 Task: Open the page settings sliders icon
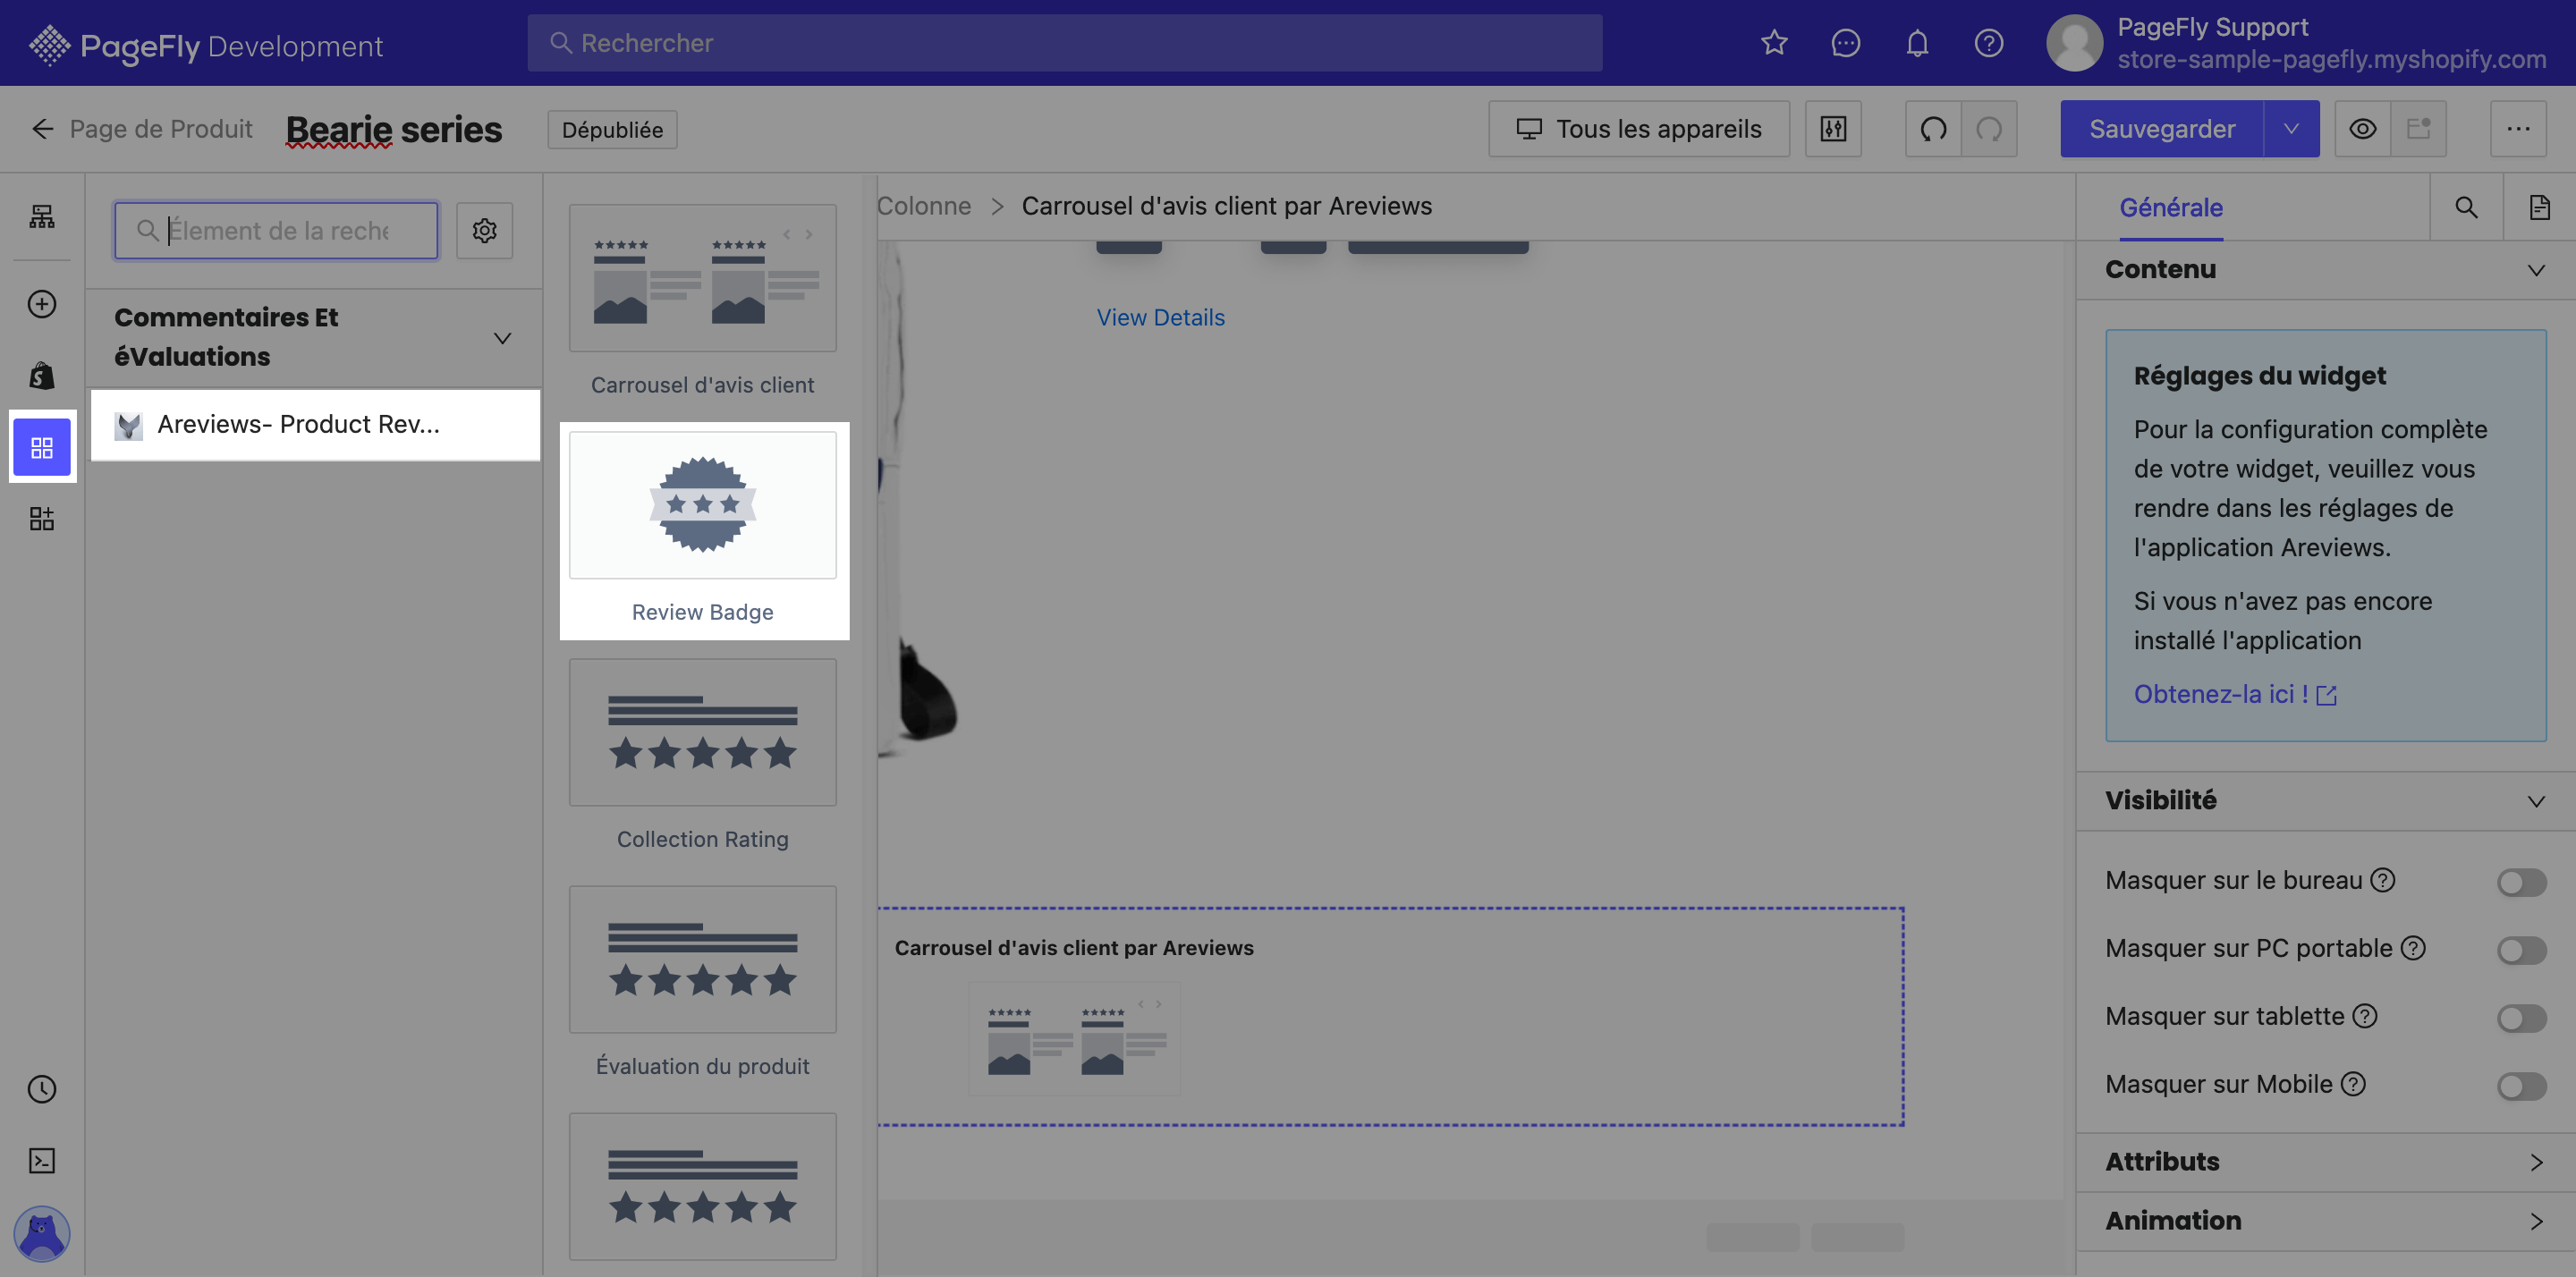1833,129
